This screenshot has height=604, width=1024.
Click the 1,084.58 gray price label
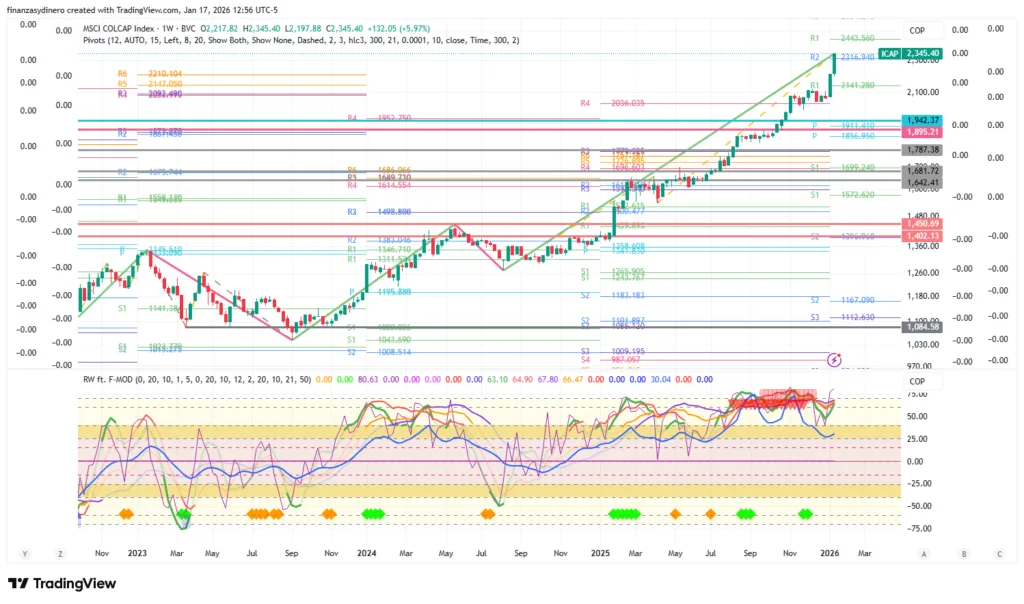920,327
